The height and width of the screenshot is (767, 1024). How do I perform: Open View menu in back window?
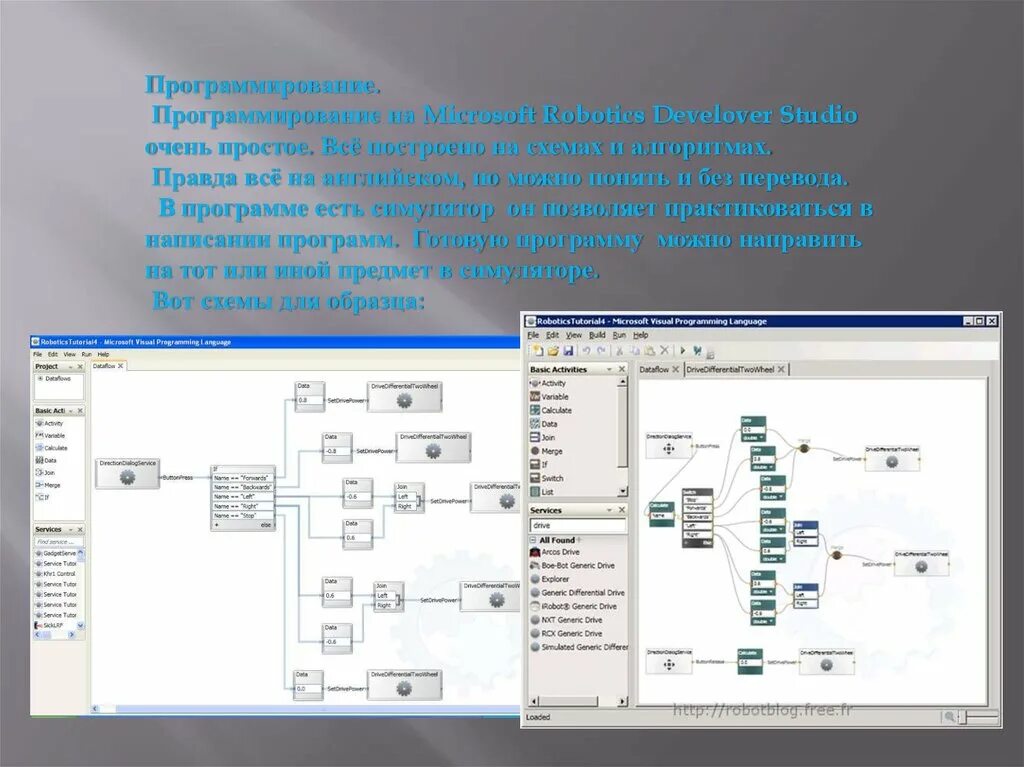pyautogui.click(x=69, y=354)
